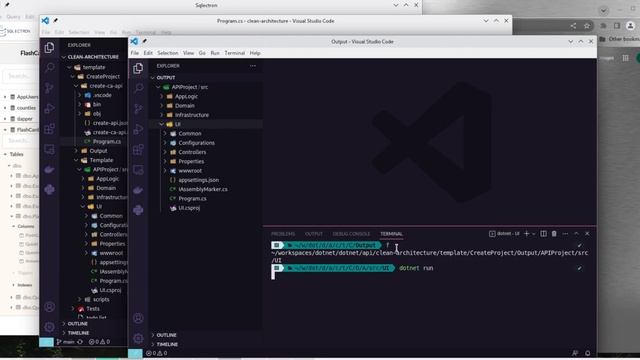Viewport: 640px width, 360px height.
Task: Open appsettings.json in Output window
Action: click(199, 180)
